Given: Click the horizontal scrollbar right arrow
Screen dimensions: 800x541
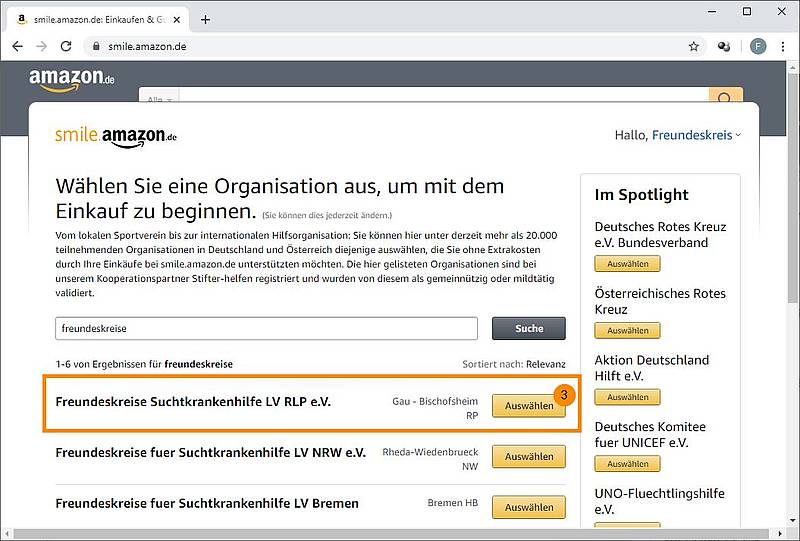Looking at the screenshot, I should [x=780, y=534].
